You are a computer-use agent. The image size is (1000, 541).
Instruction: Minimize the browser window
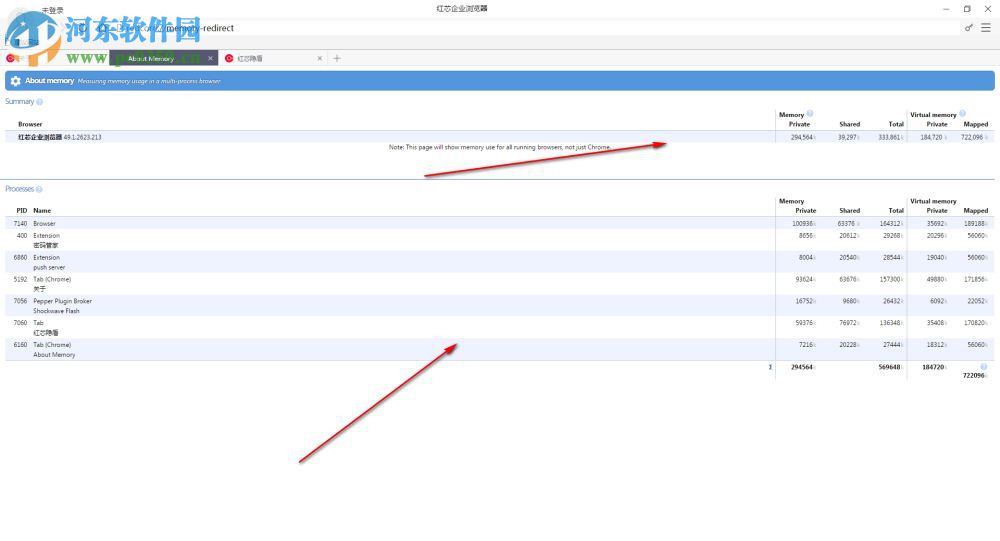point(946,9)
